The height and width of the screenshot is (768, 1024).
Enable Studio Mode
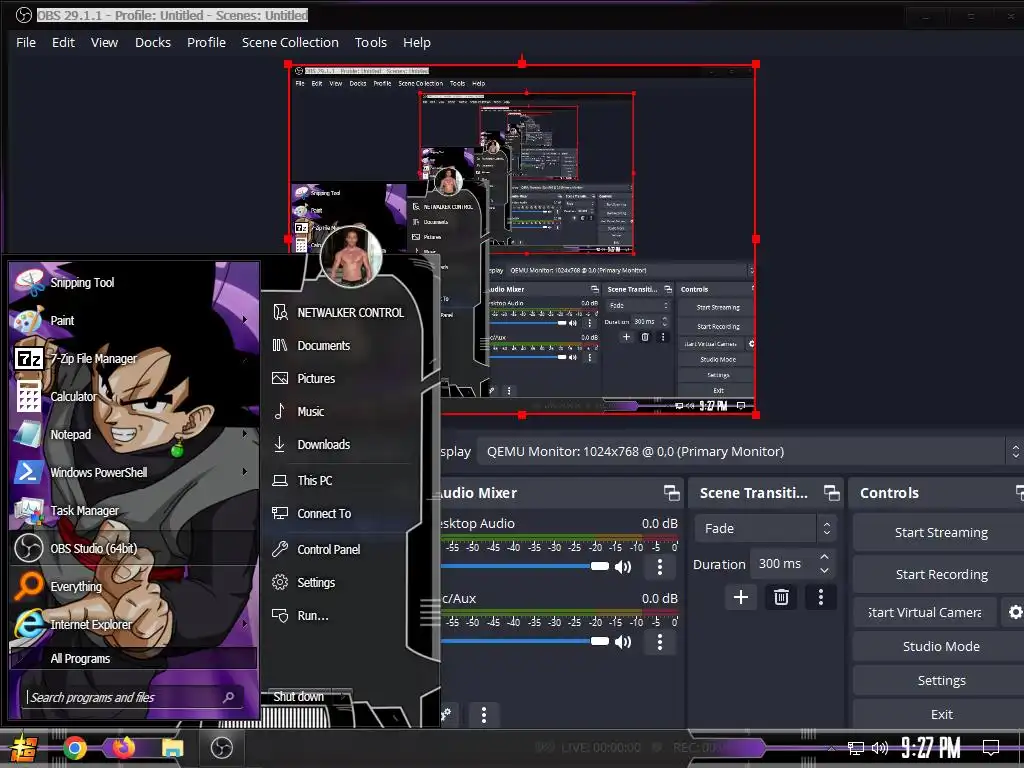pyautogui.click(x=940, y=646)
